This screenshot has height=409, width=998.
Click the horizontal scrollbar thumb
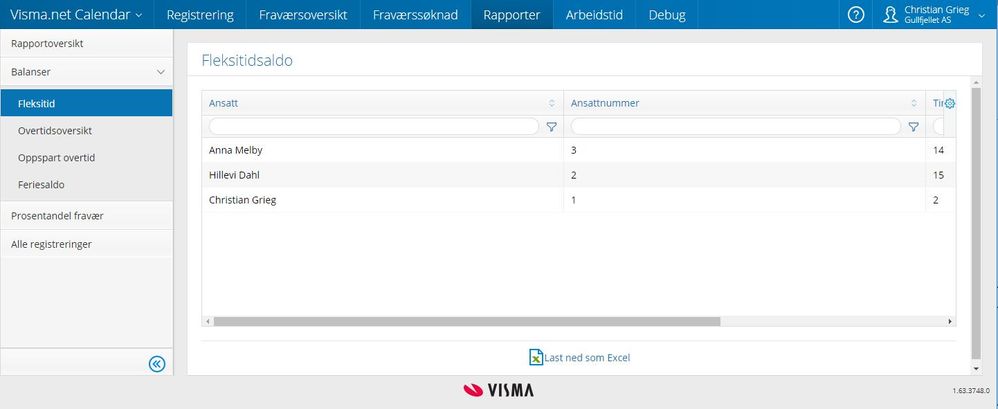pyautogui.click(x=467, y=322)
